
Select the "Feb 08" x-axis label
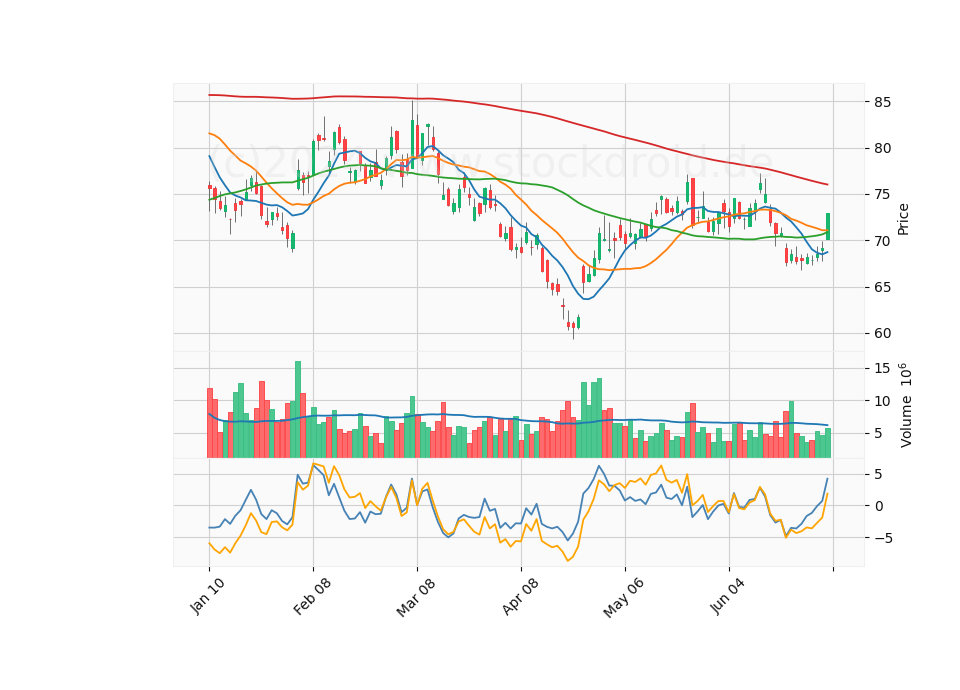coord(312,596)
